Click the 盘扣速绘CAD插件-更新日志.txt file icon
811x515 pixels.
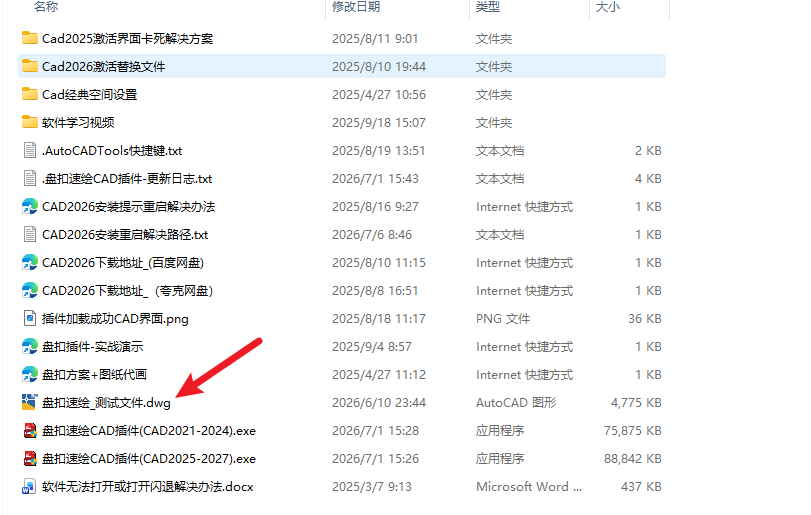29,178
